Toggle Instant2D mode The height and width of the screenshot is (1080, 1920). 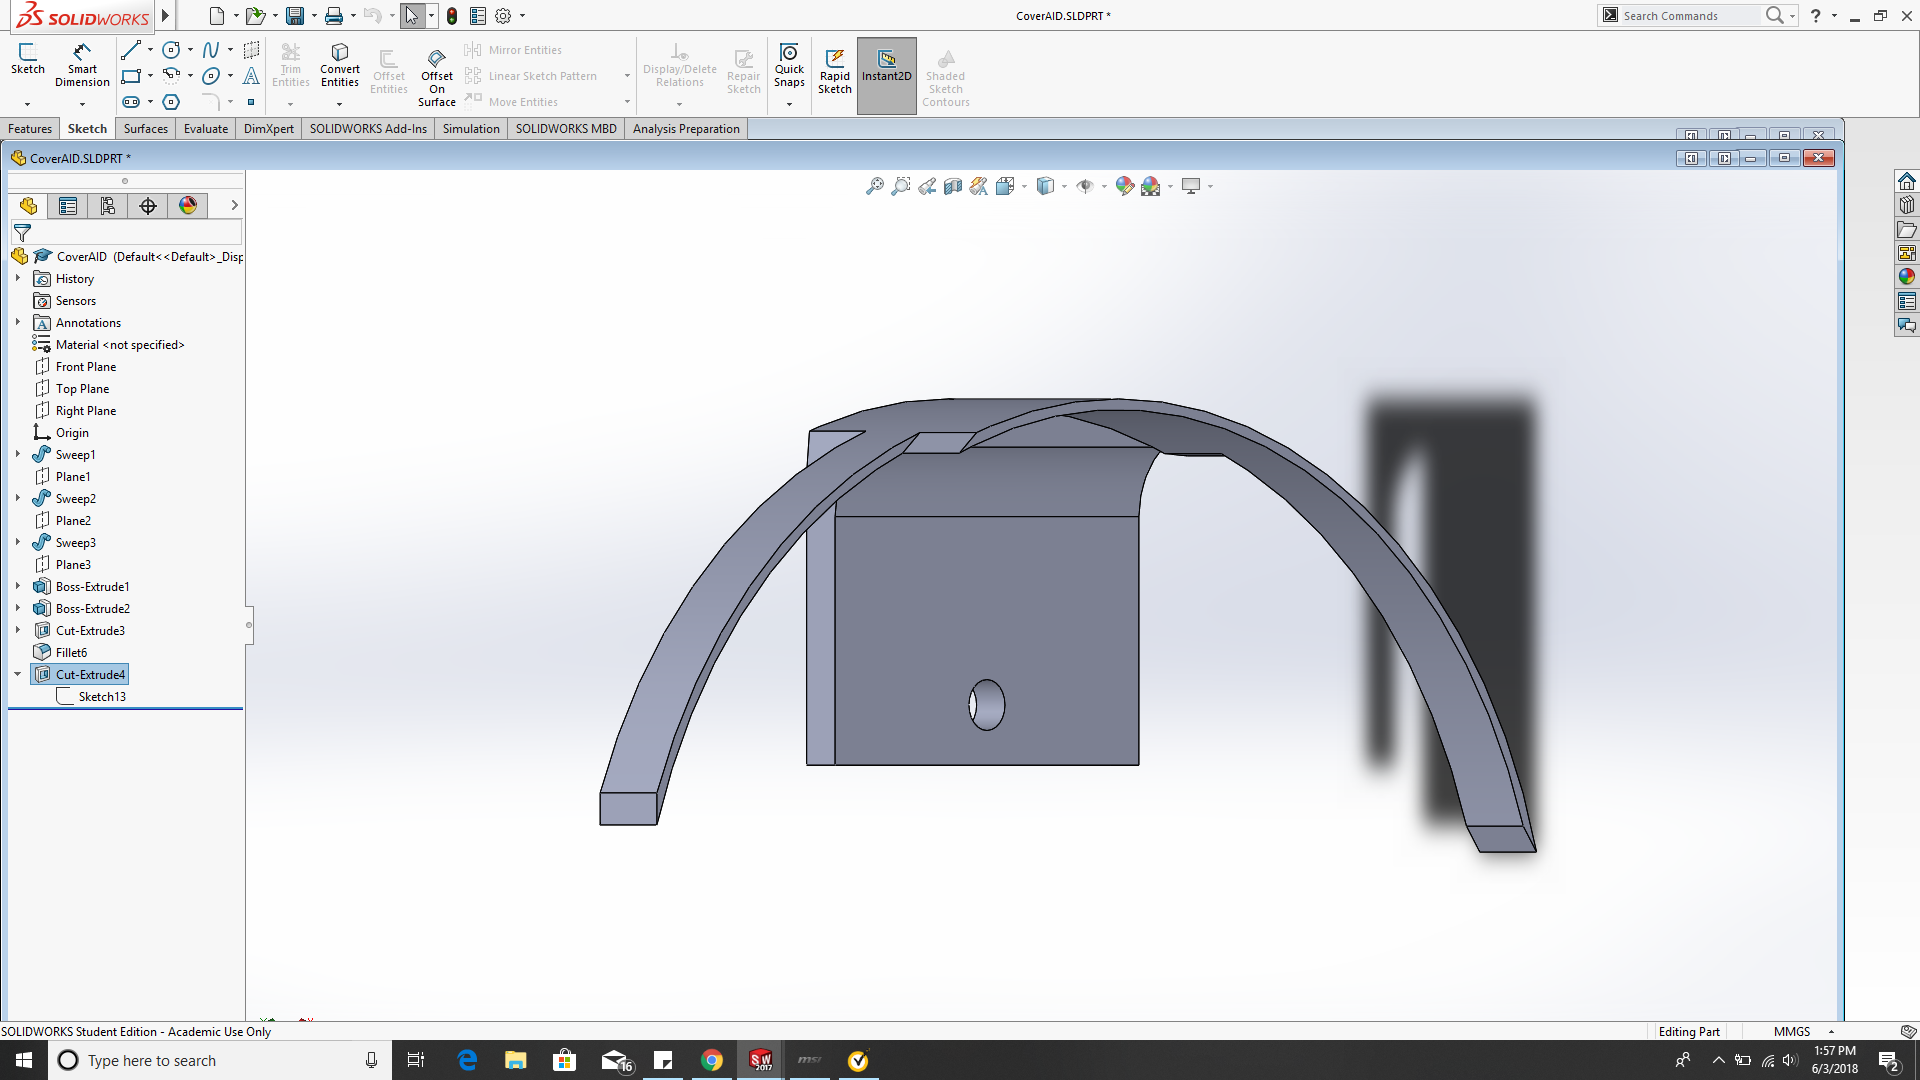coord(887,76)
